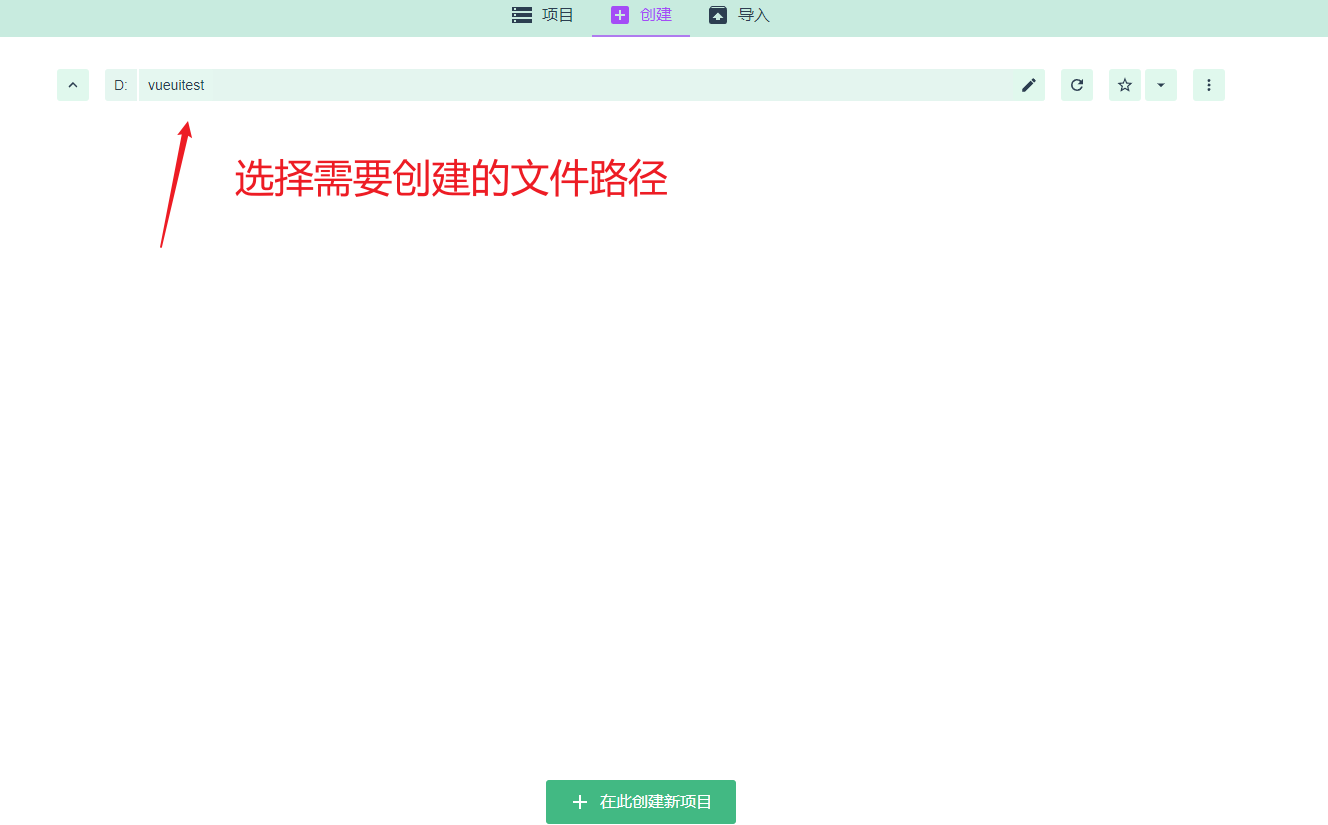Go up to the parent folder
This screenshot has height=825, width=1328.
point(73,85)
